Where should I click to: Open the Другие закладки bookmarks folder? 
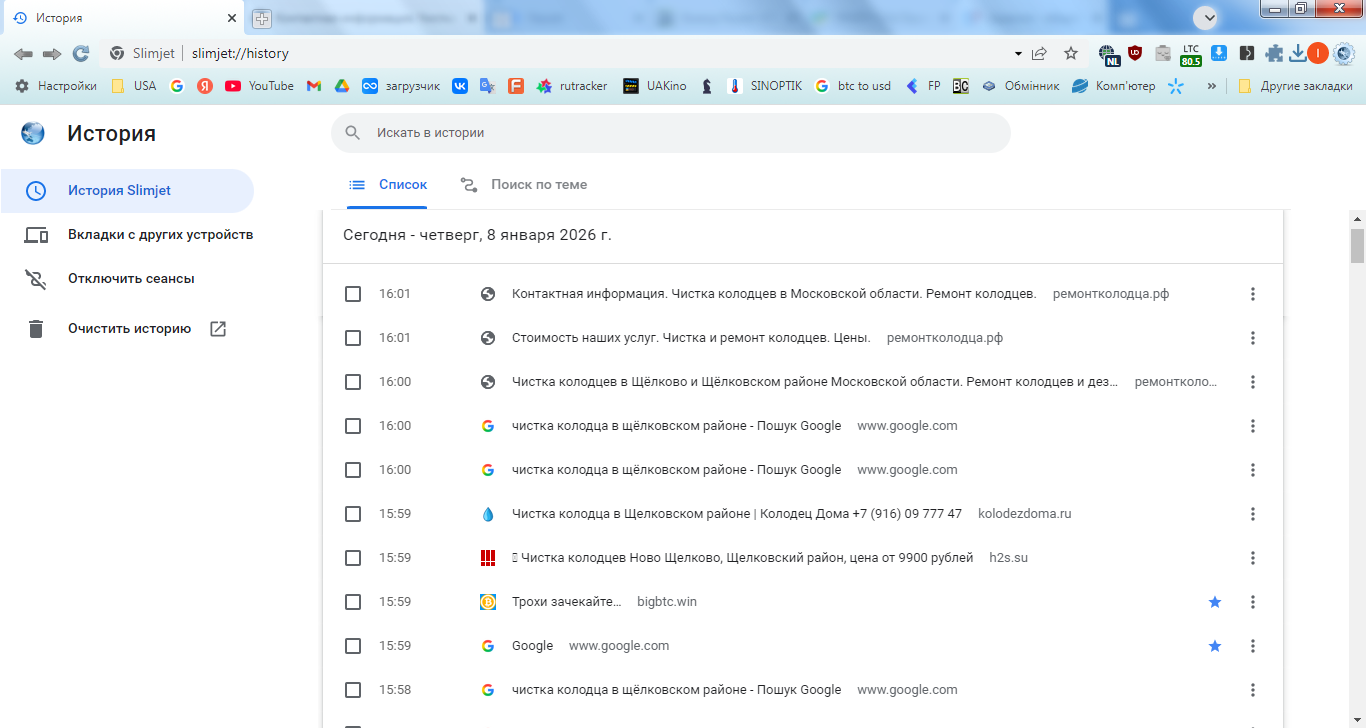(1295, 86)
